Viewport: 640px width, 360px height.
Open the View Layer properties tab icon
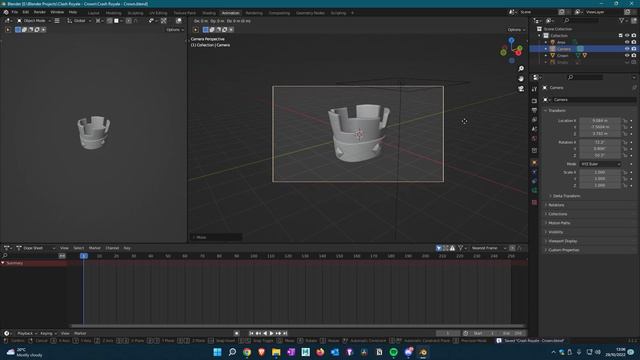[x=534, y=120]
